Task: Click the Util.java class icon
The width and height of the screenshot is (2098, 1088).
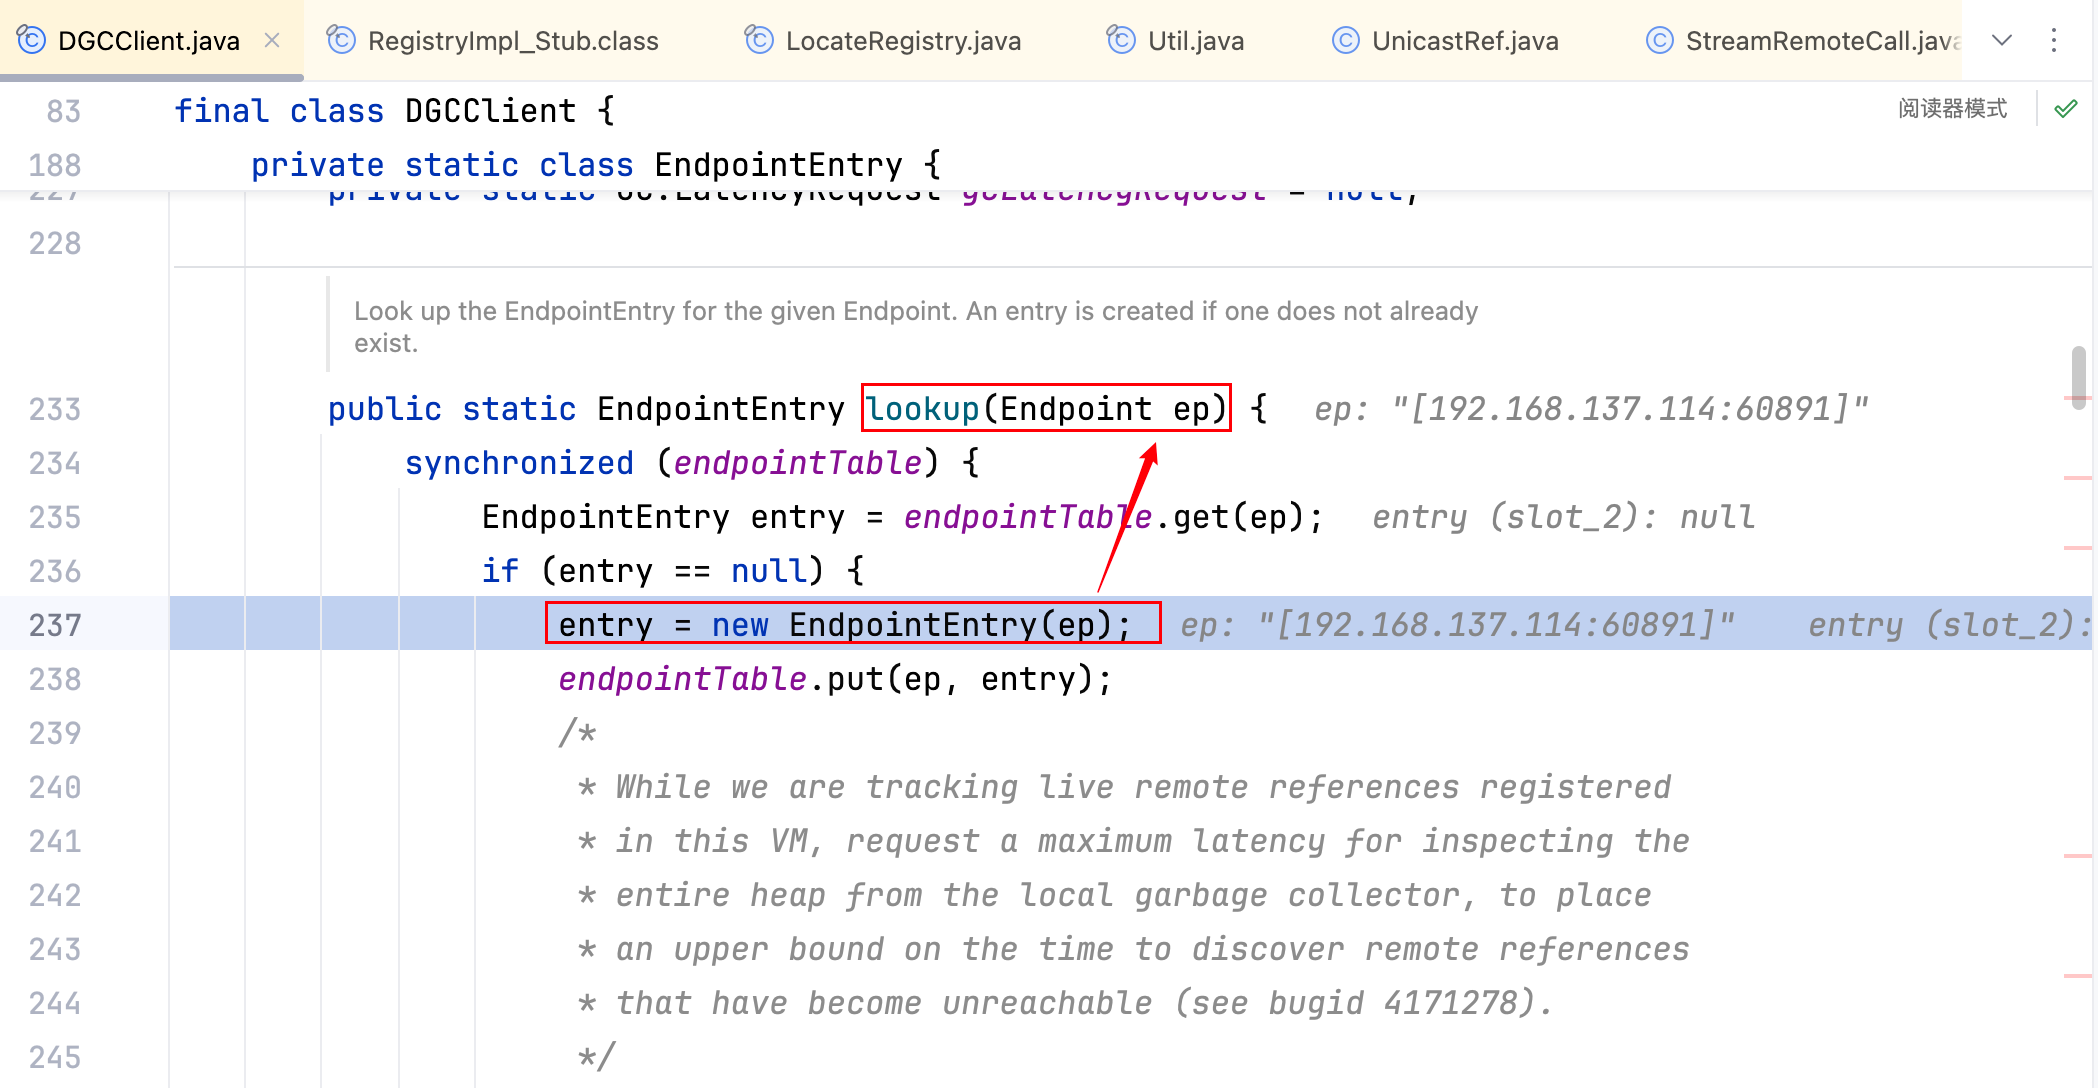Action: coord(1121,40)
